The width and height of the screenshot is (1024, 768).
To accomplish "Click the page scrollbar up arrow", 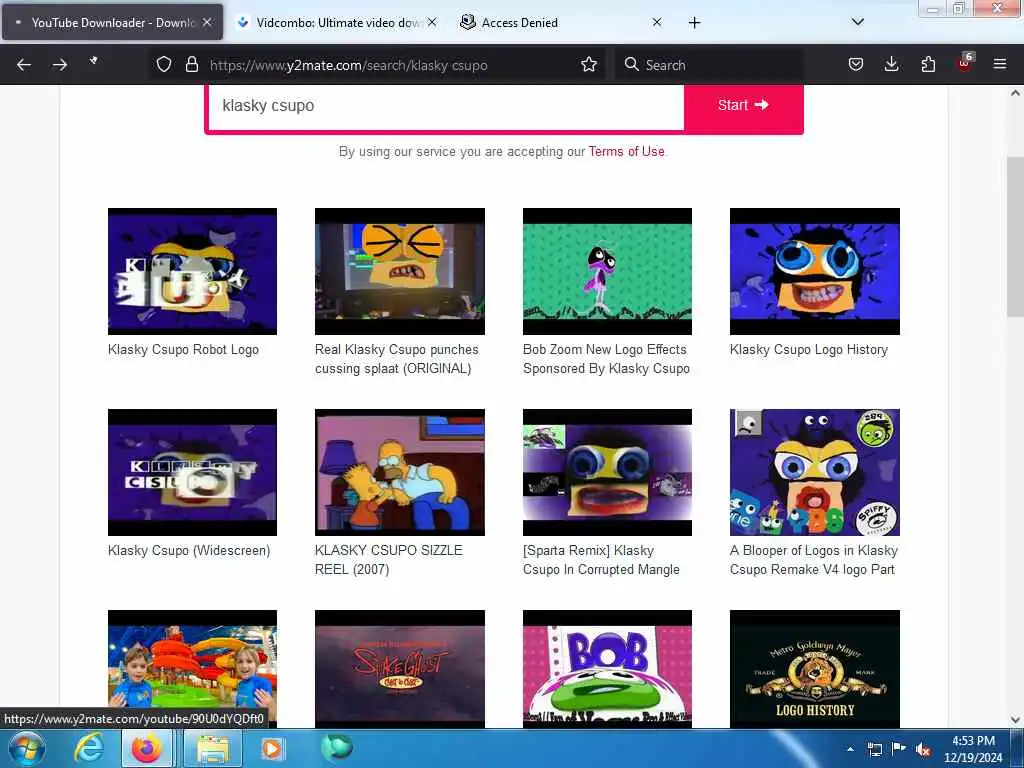I will [1015, 93].
